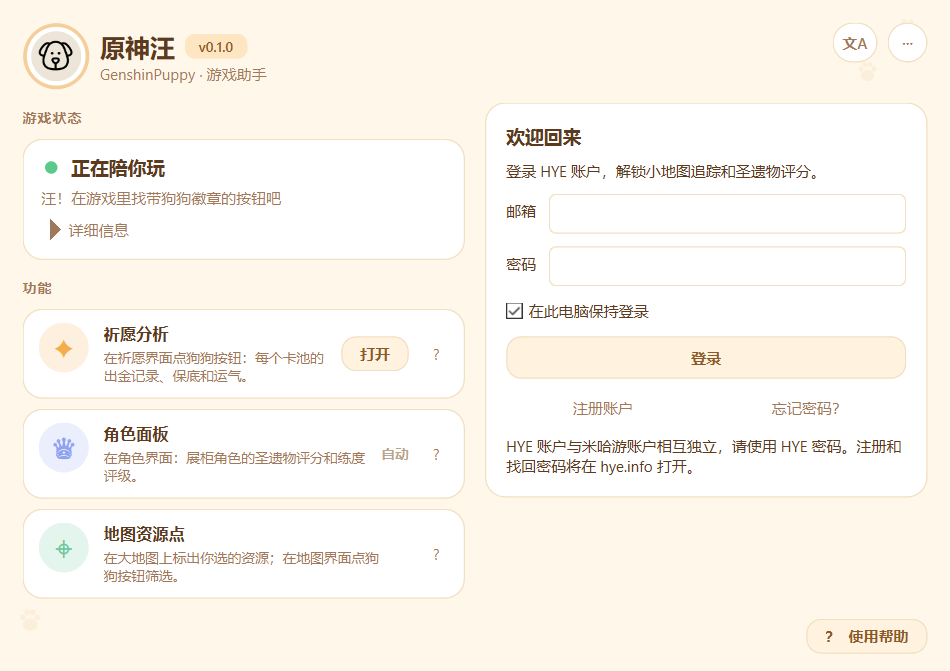The image size is (950, 671).
Task: Click the 登录 button
Action: [x=706, y=358]
